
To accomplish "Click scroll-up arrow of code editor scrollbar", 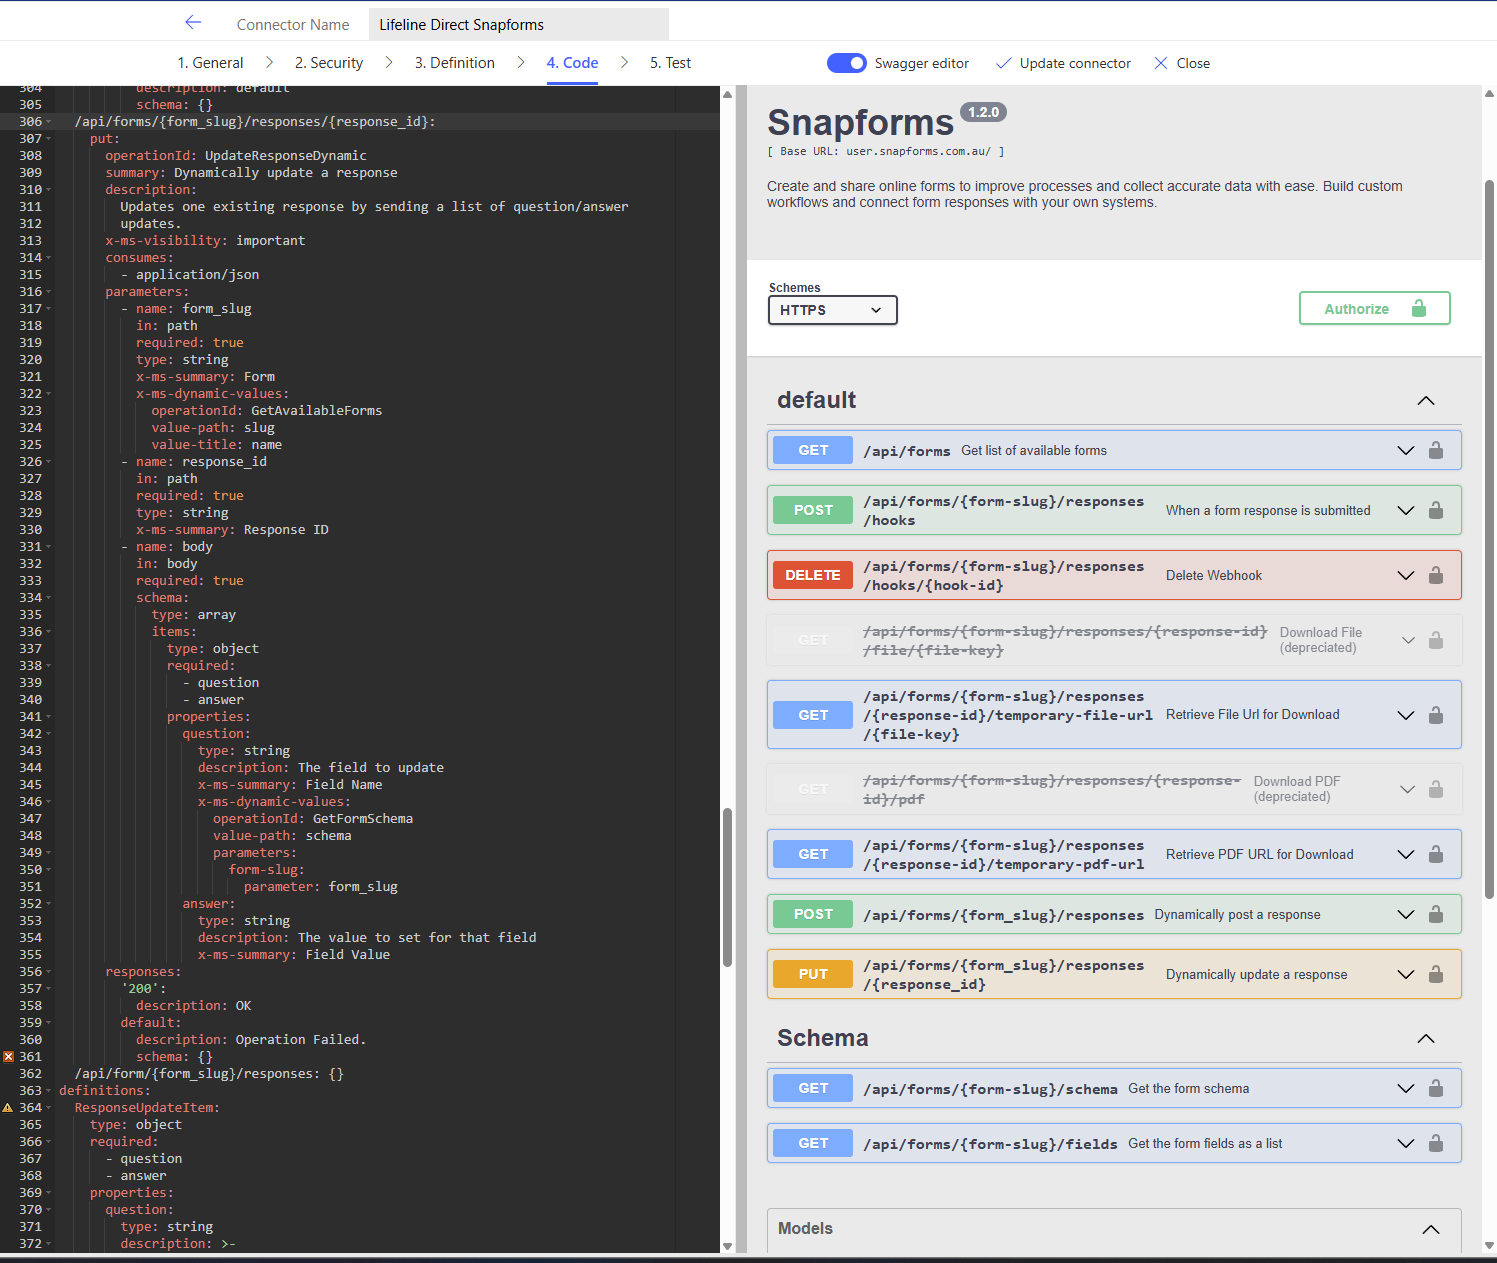I will point(728,94).
